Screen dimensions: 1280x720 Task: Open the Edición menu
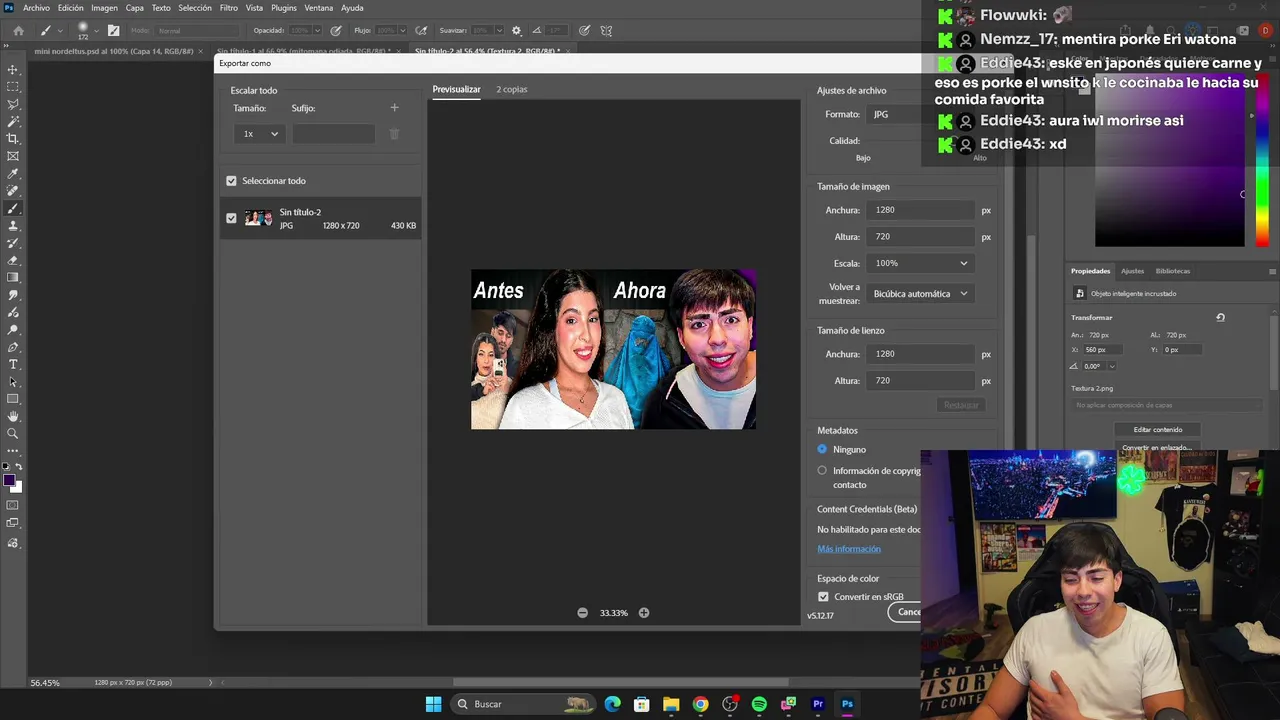click(70, 8)
